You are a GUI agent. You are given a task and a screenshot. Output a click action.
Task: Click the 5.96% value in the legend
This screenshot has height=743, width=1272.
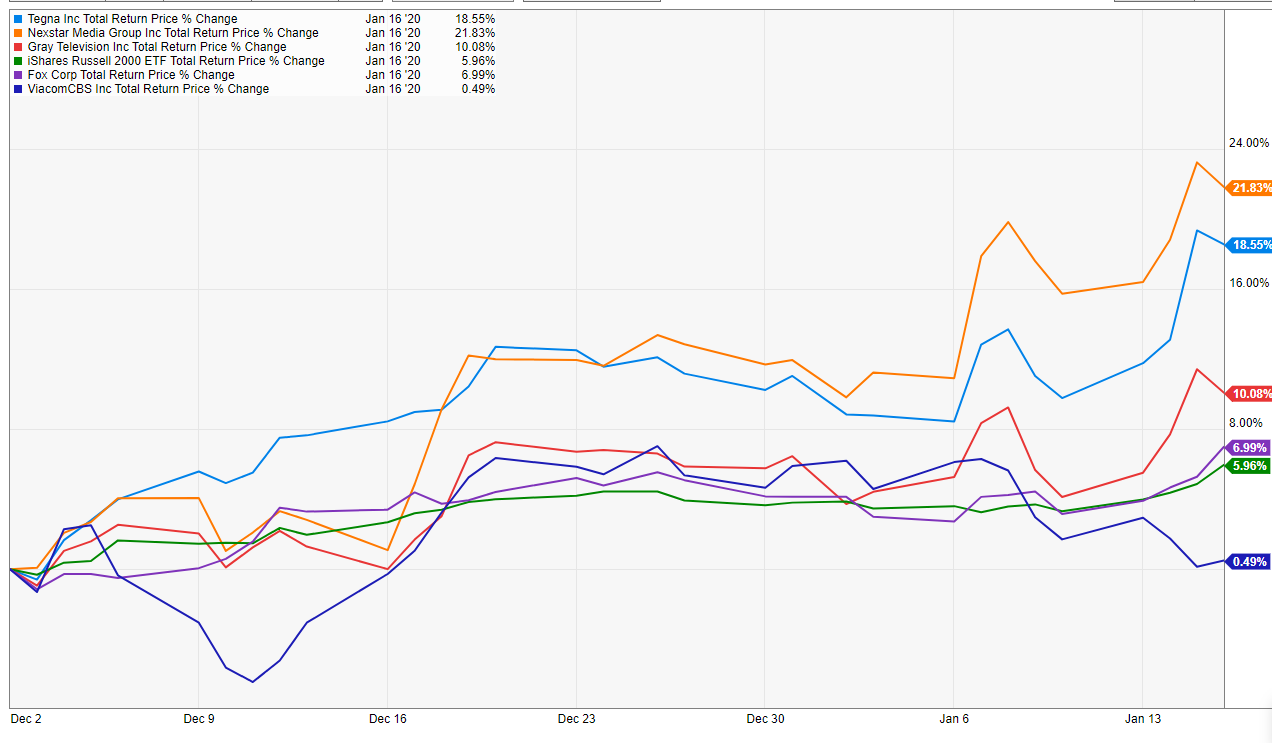coord(477,61)
